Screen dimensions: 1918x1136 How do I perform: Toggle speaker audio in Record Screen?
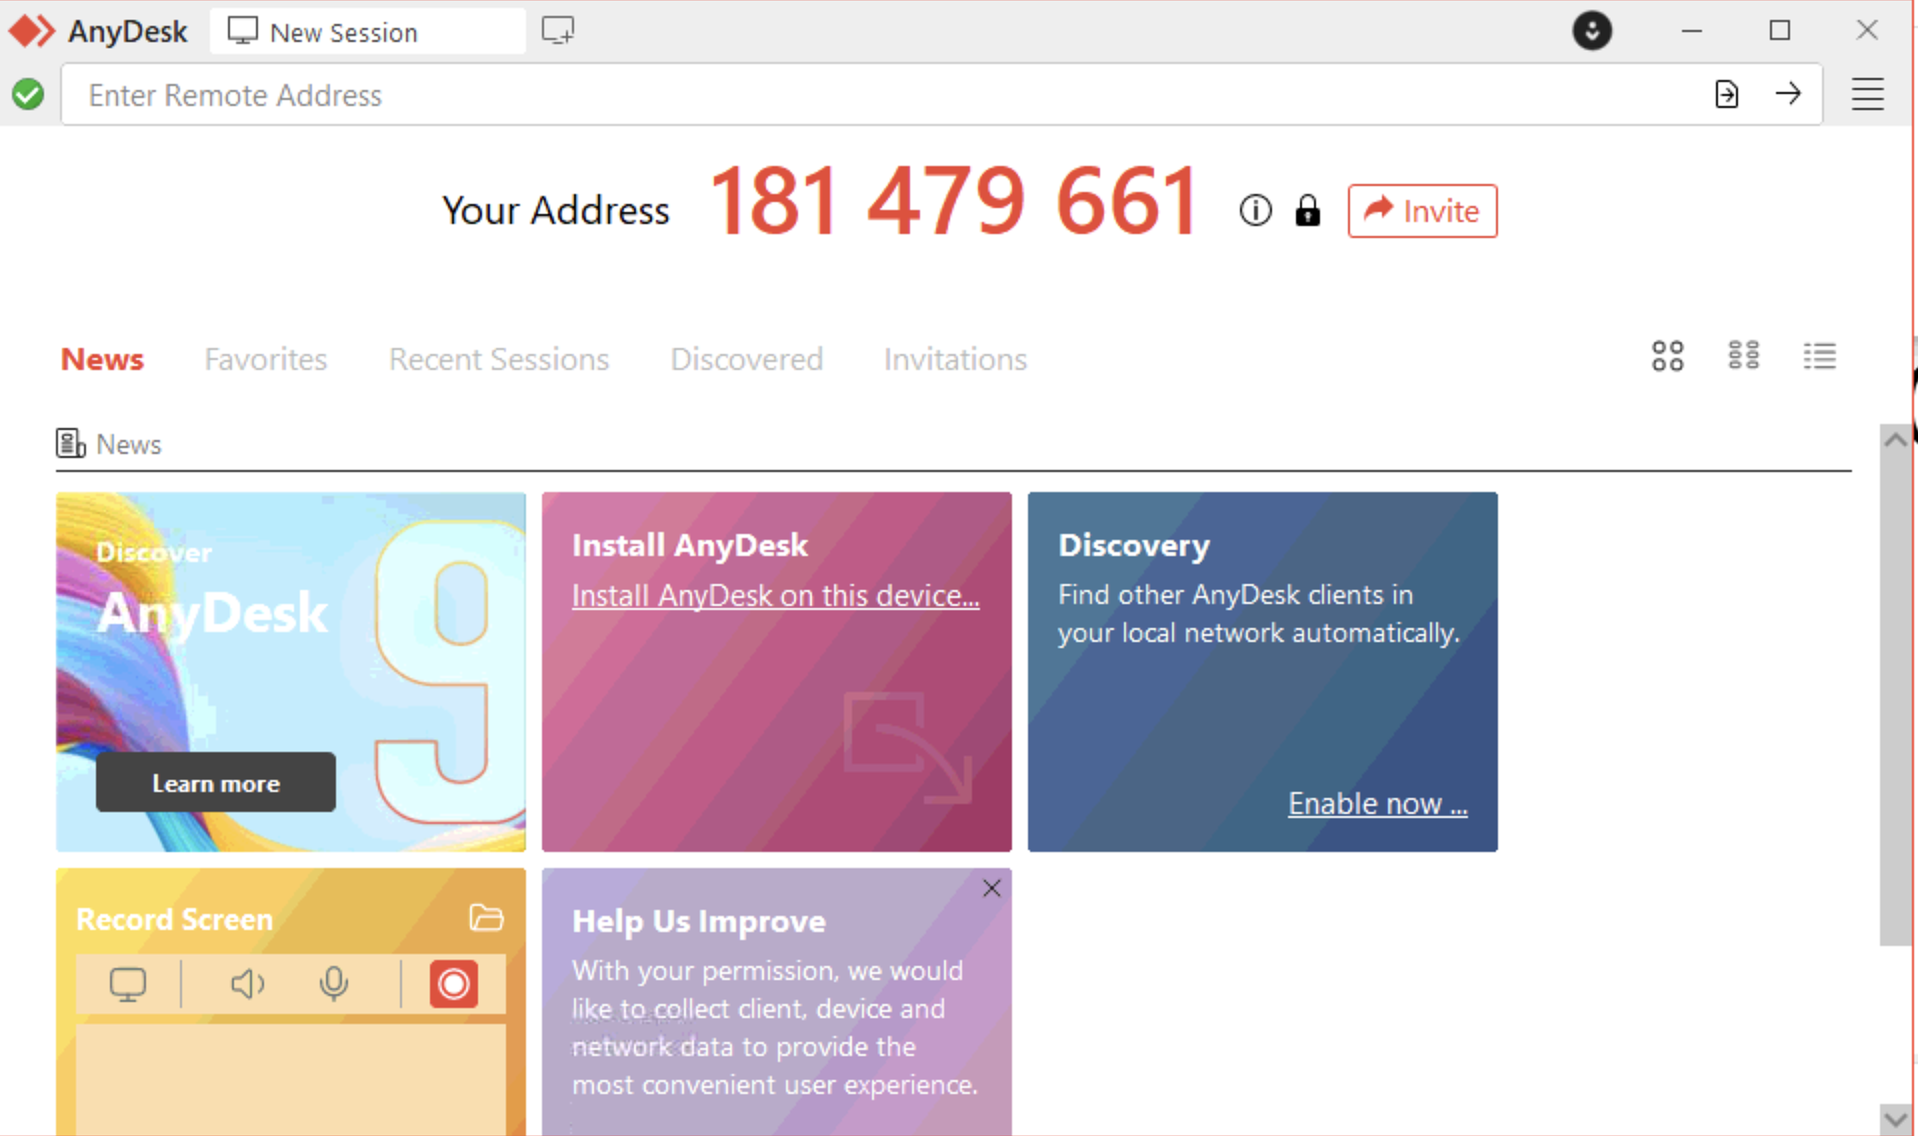pos(247,984)
